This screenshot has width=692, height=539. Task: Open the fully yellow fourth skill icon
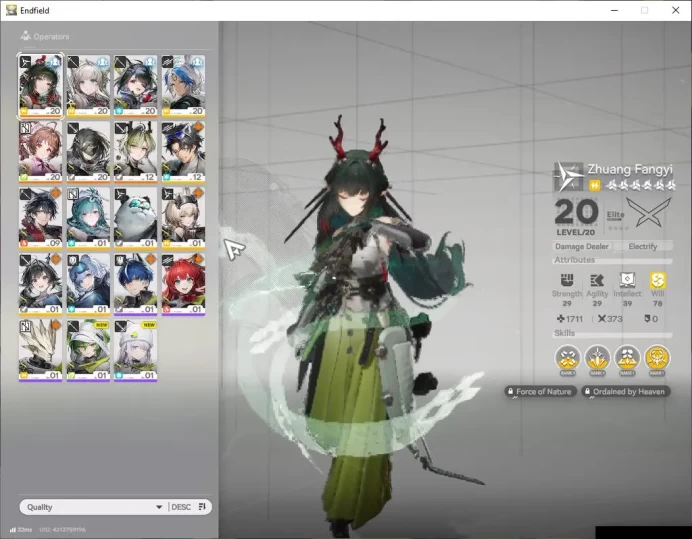(657, 358)
